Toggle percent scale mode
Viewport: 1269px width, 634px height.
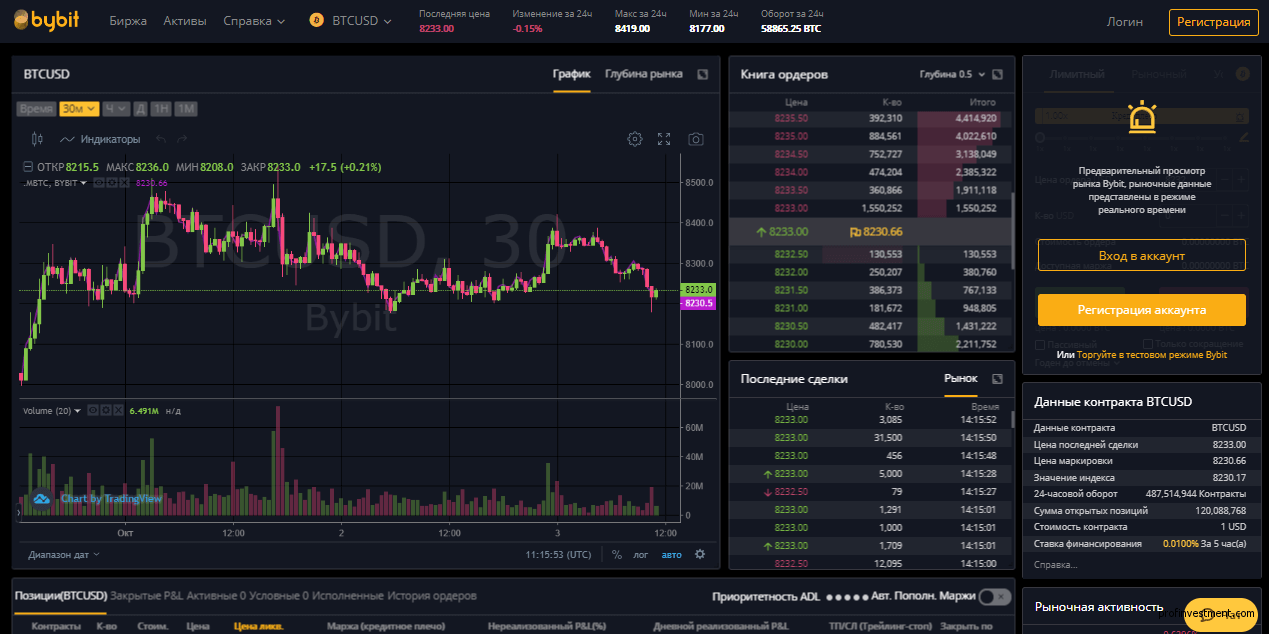coord(617,554)
